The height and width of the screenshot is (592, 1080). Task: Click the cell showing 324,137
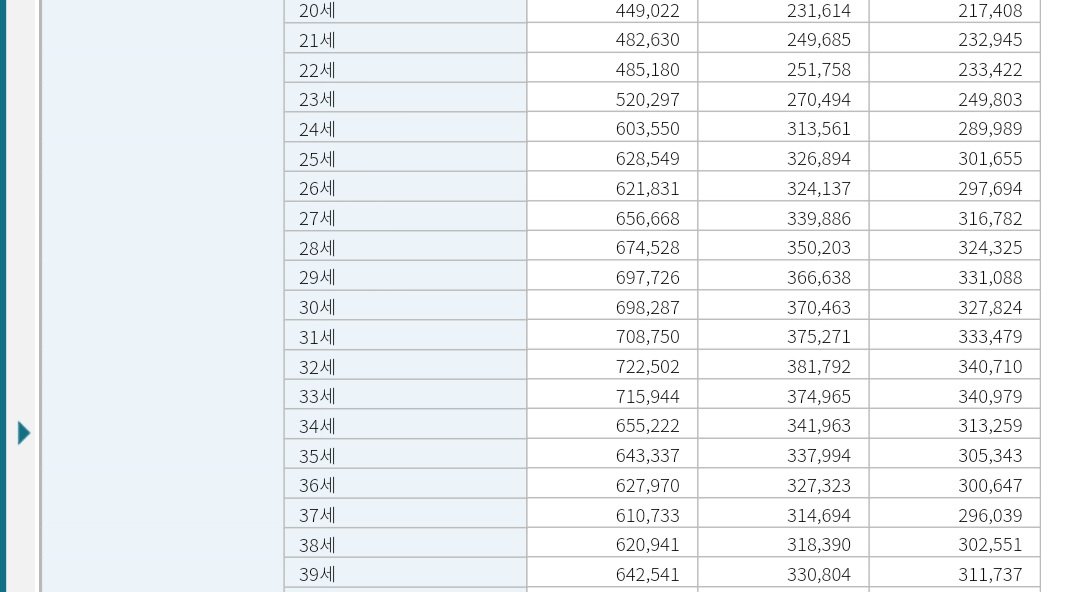pos(819,188)
